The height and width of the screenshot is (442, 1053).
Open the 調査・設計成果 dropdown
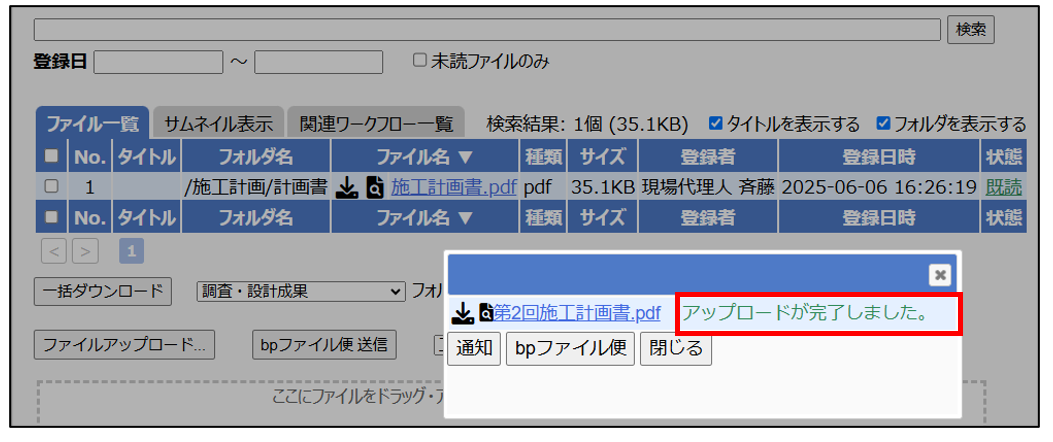point(300,291)
